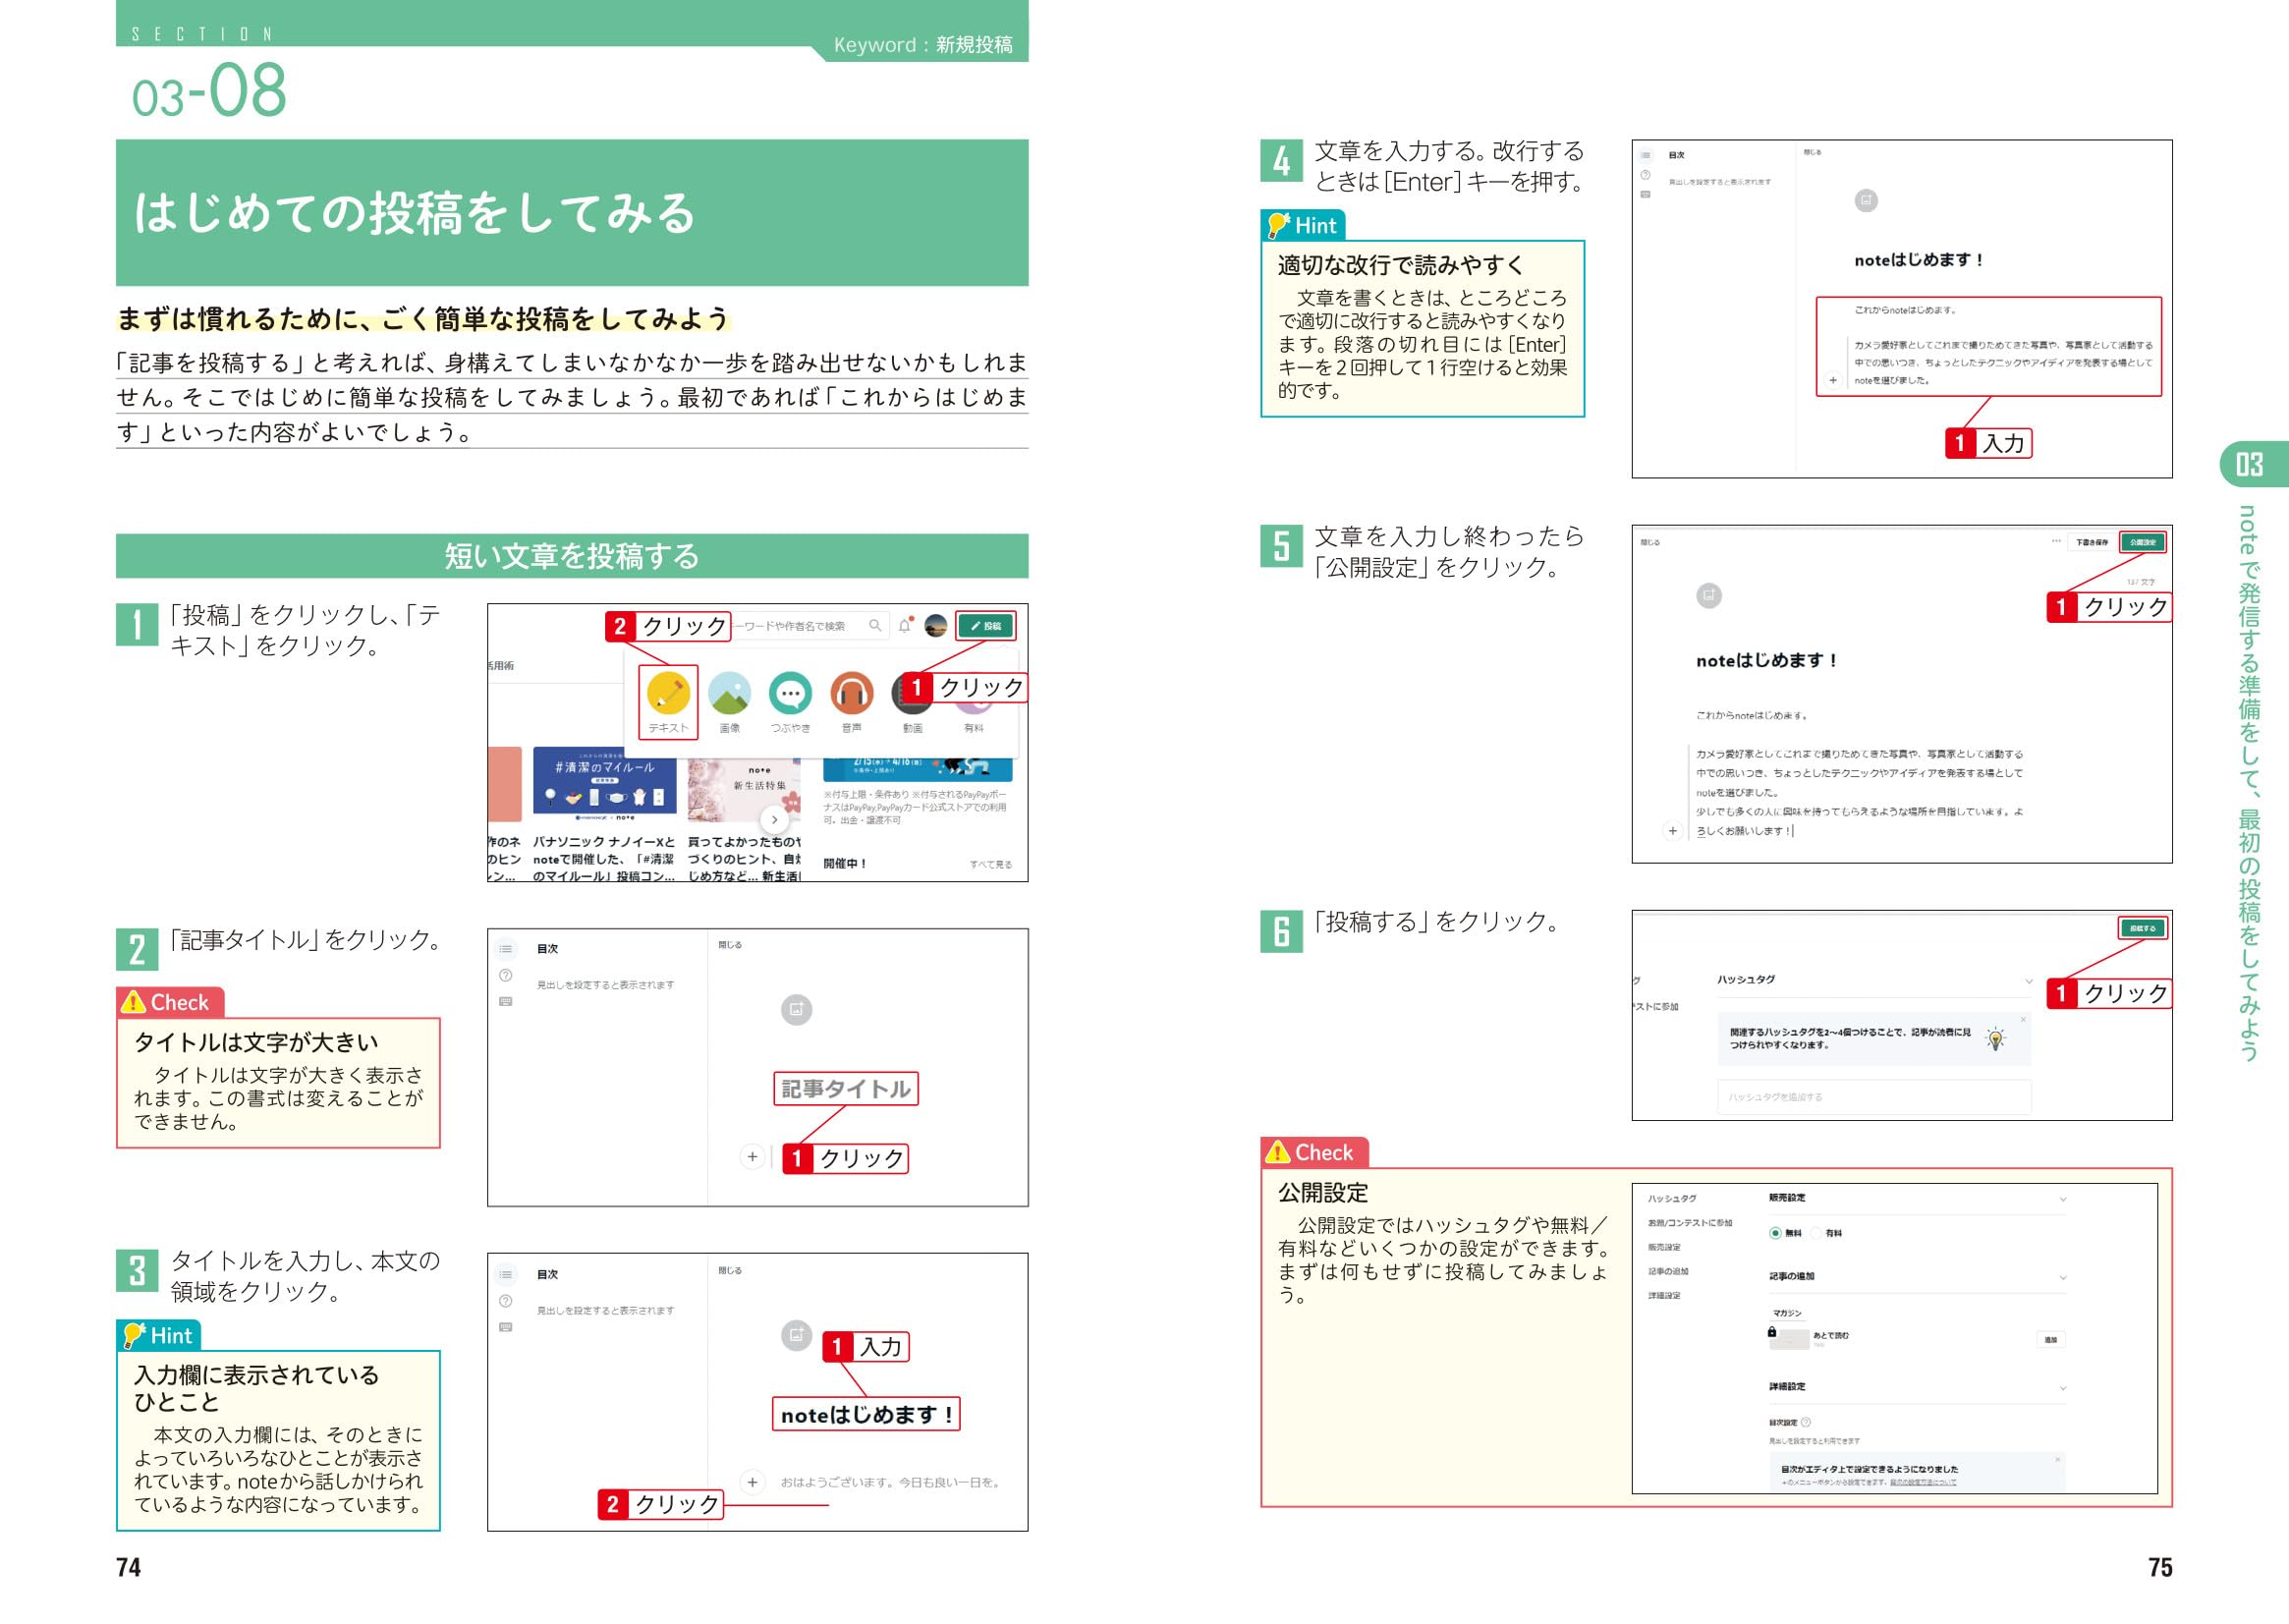Collapse the 販売設定 section chevron
The height and width of the screenshot is (1624, 2289).
(2062, 1199)
